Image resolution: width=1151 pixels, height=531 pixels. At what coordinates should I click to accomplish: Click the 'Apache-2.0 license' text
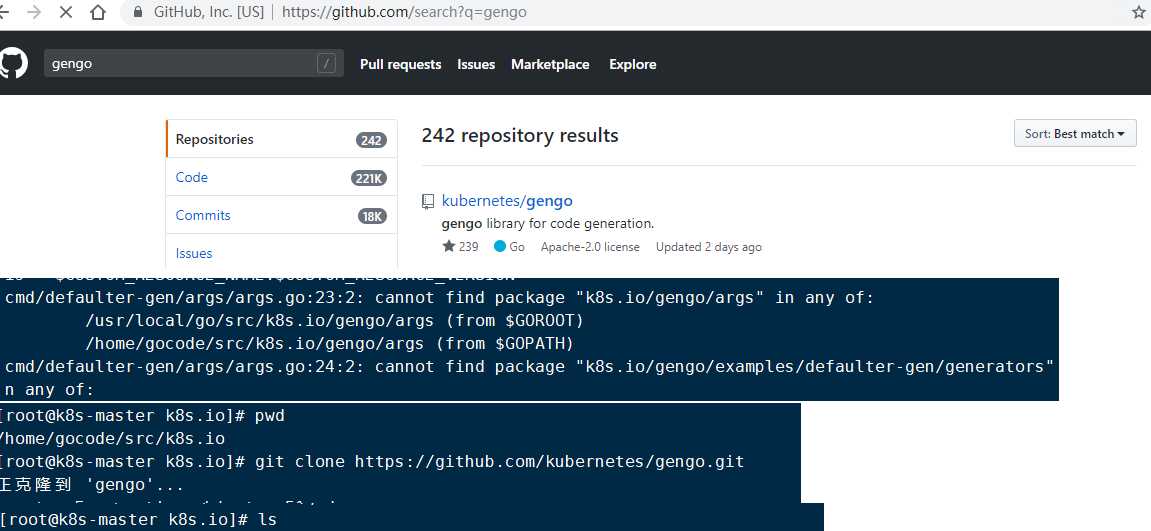(590, 247)
